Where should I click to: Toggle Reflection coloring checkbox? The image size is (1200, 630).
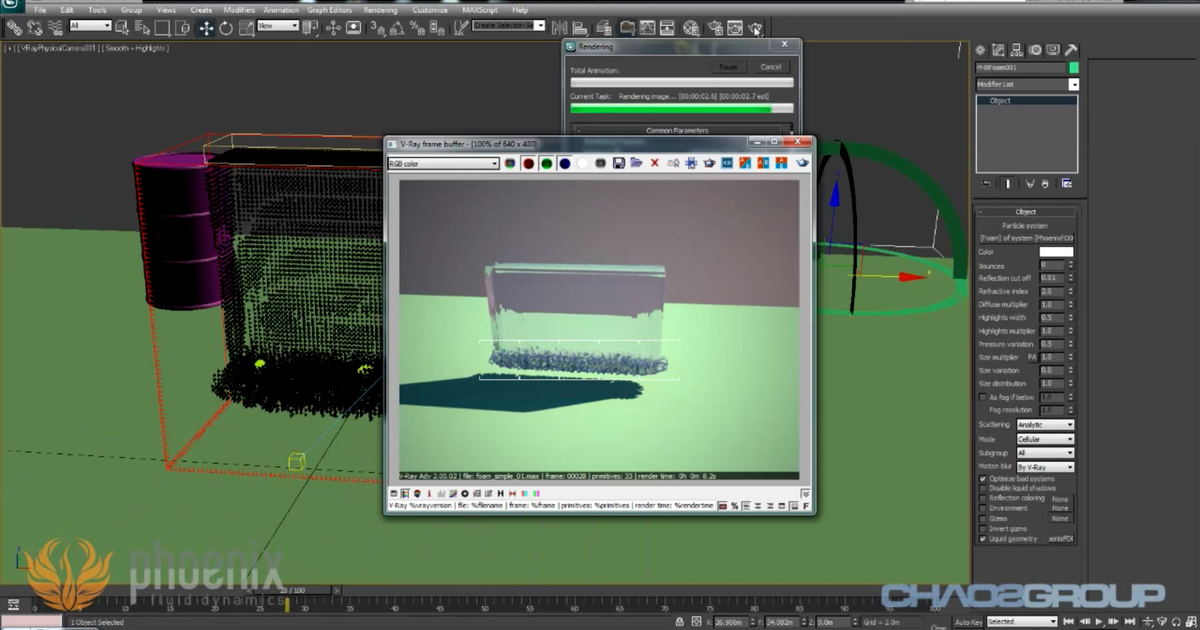[982, 499]
